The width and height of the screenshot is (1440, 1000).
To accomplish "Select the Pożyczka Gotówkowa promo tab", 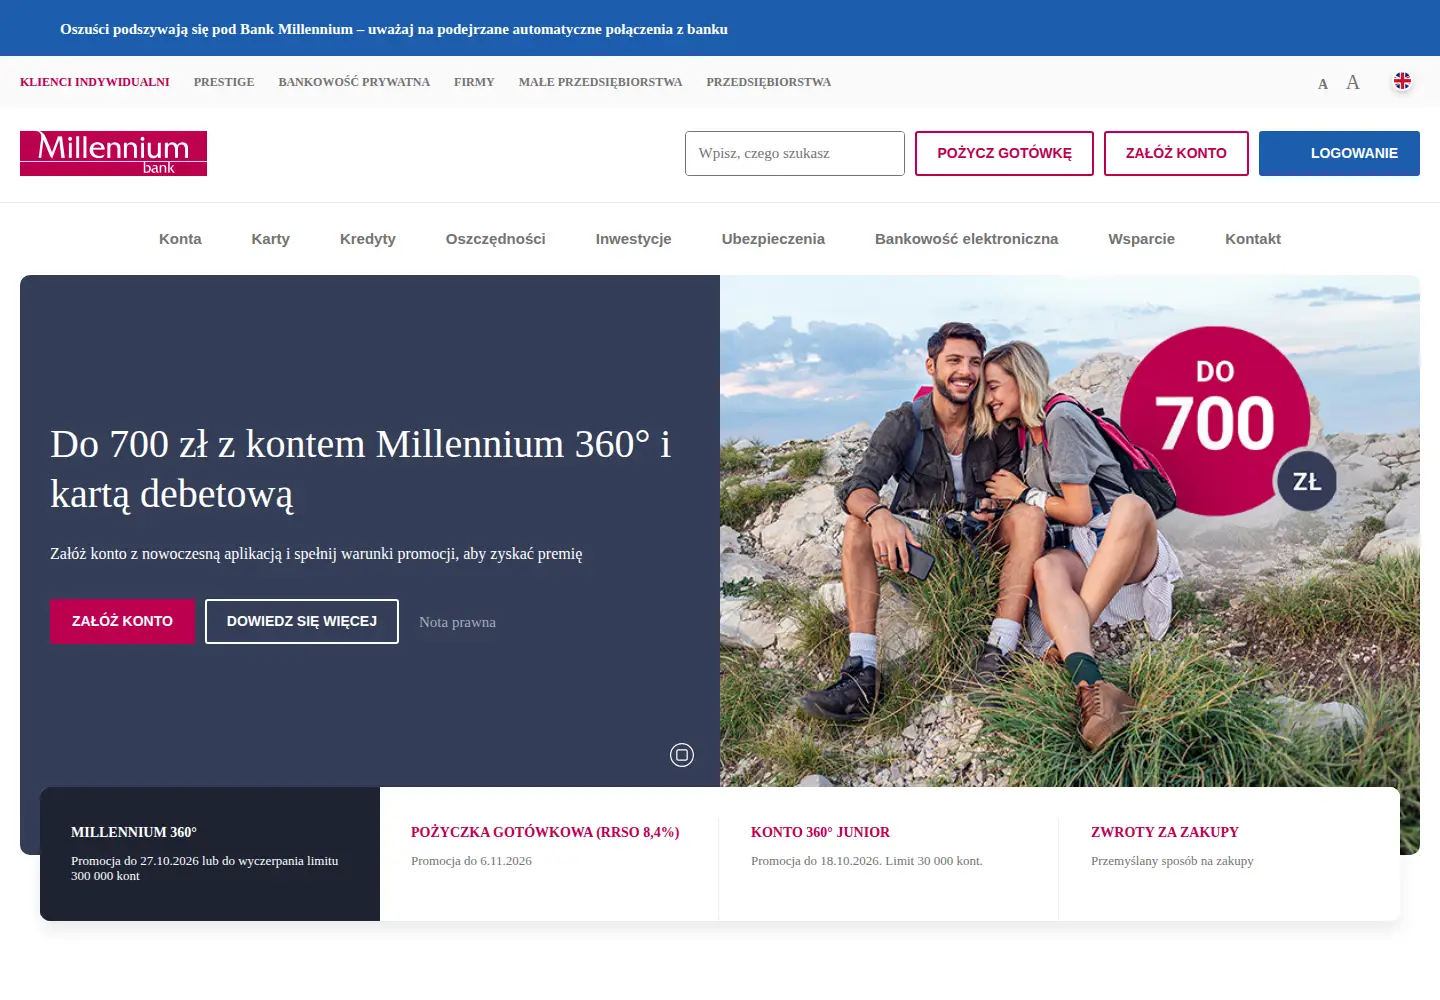I will click(549, 854).
